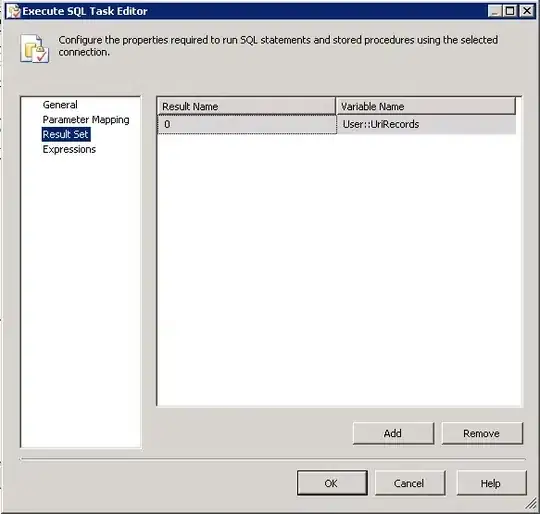Screen dimensions: 540x514
Task: Minimize the Execute SQL Task Editor window
Action: click(495, 11)
